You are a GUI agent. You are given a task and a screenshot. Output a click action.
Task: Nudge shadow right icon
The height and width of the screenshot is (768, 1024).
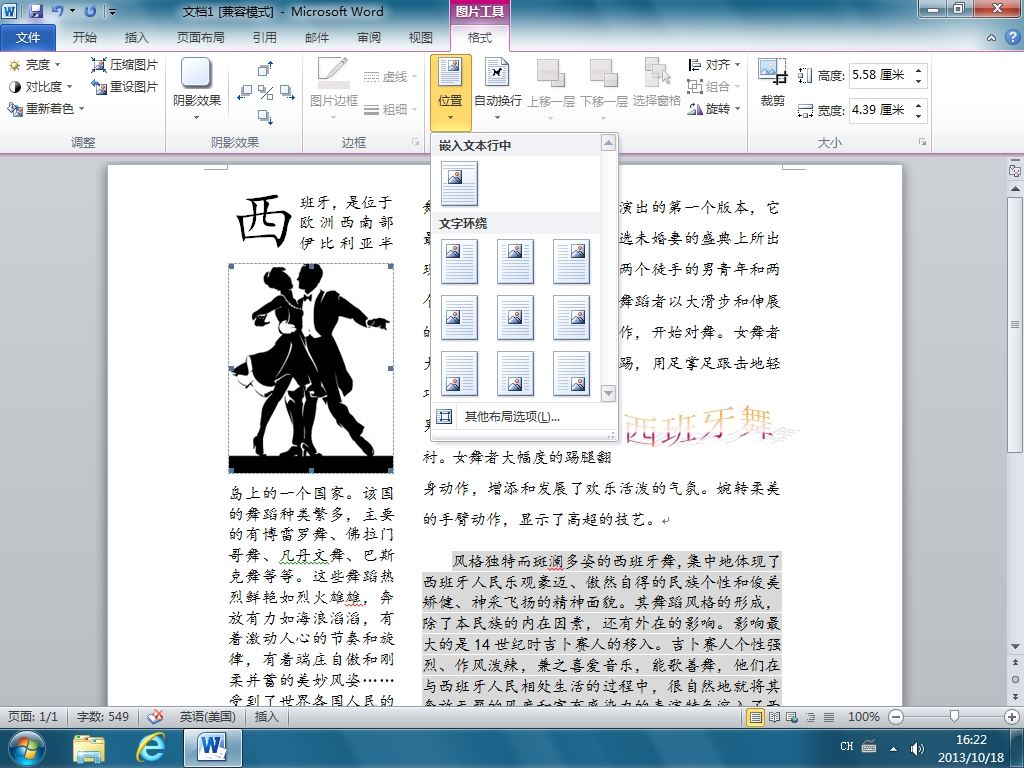(287, 92)
